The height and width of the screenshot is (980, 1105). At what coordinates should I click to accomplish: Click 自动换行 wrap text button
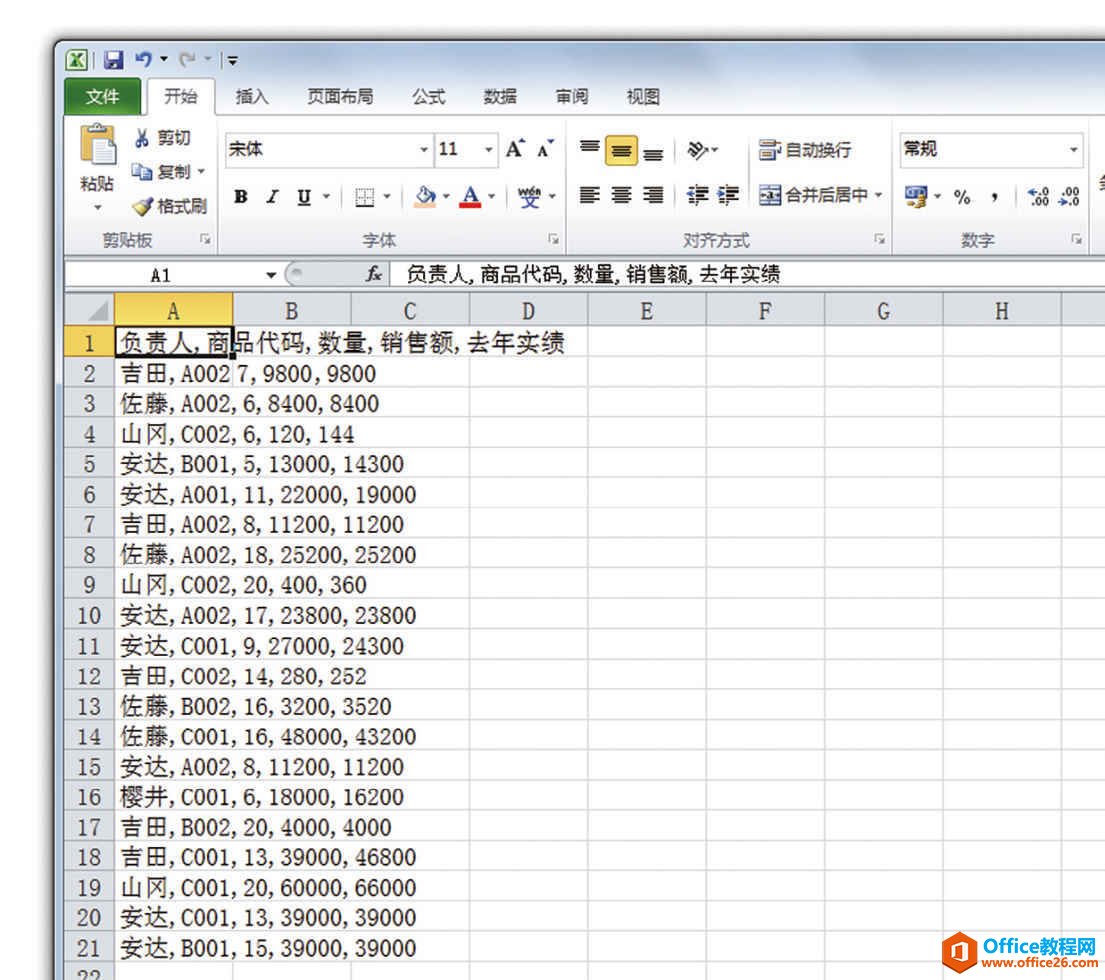pos(805,149)
